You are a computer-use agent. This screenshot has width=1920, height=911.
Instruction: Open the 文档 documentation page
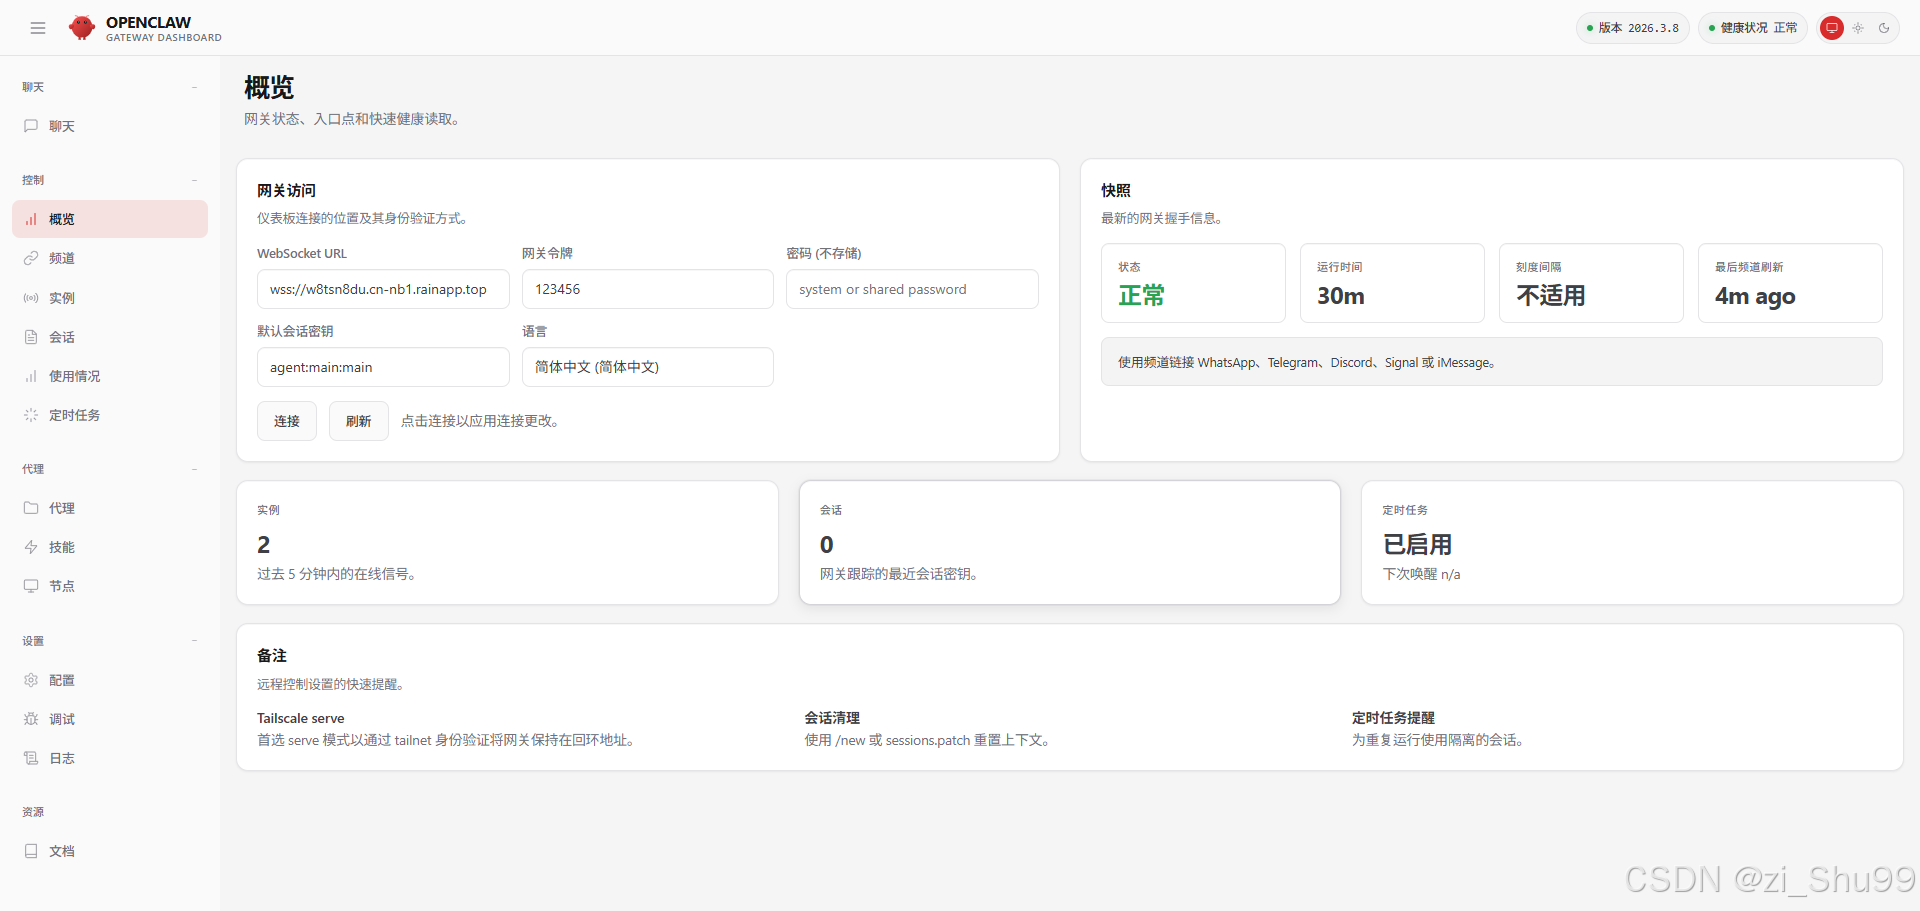(x=62, y=851)
